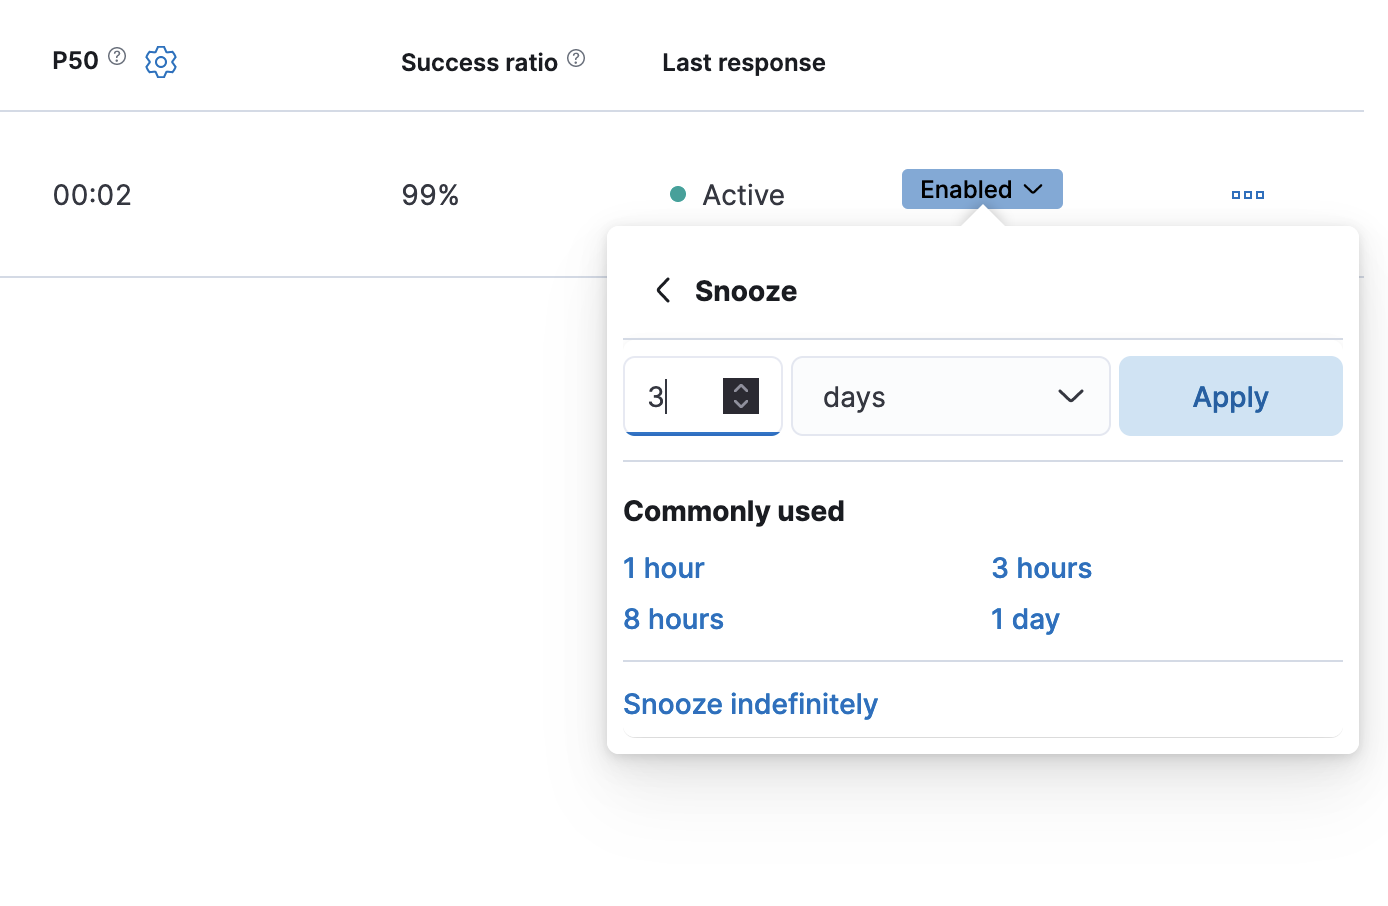1388x906 pixels.
Task: Click the chevron on the days selector
Action: 1071,396
